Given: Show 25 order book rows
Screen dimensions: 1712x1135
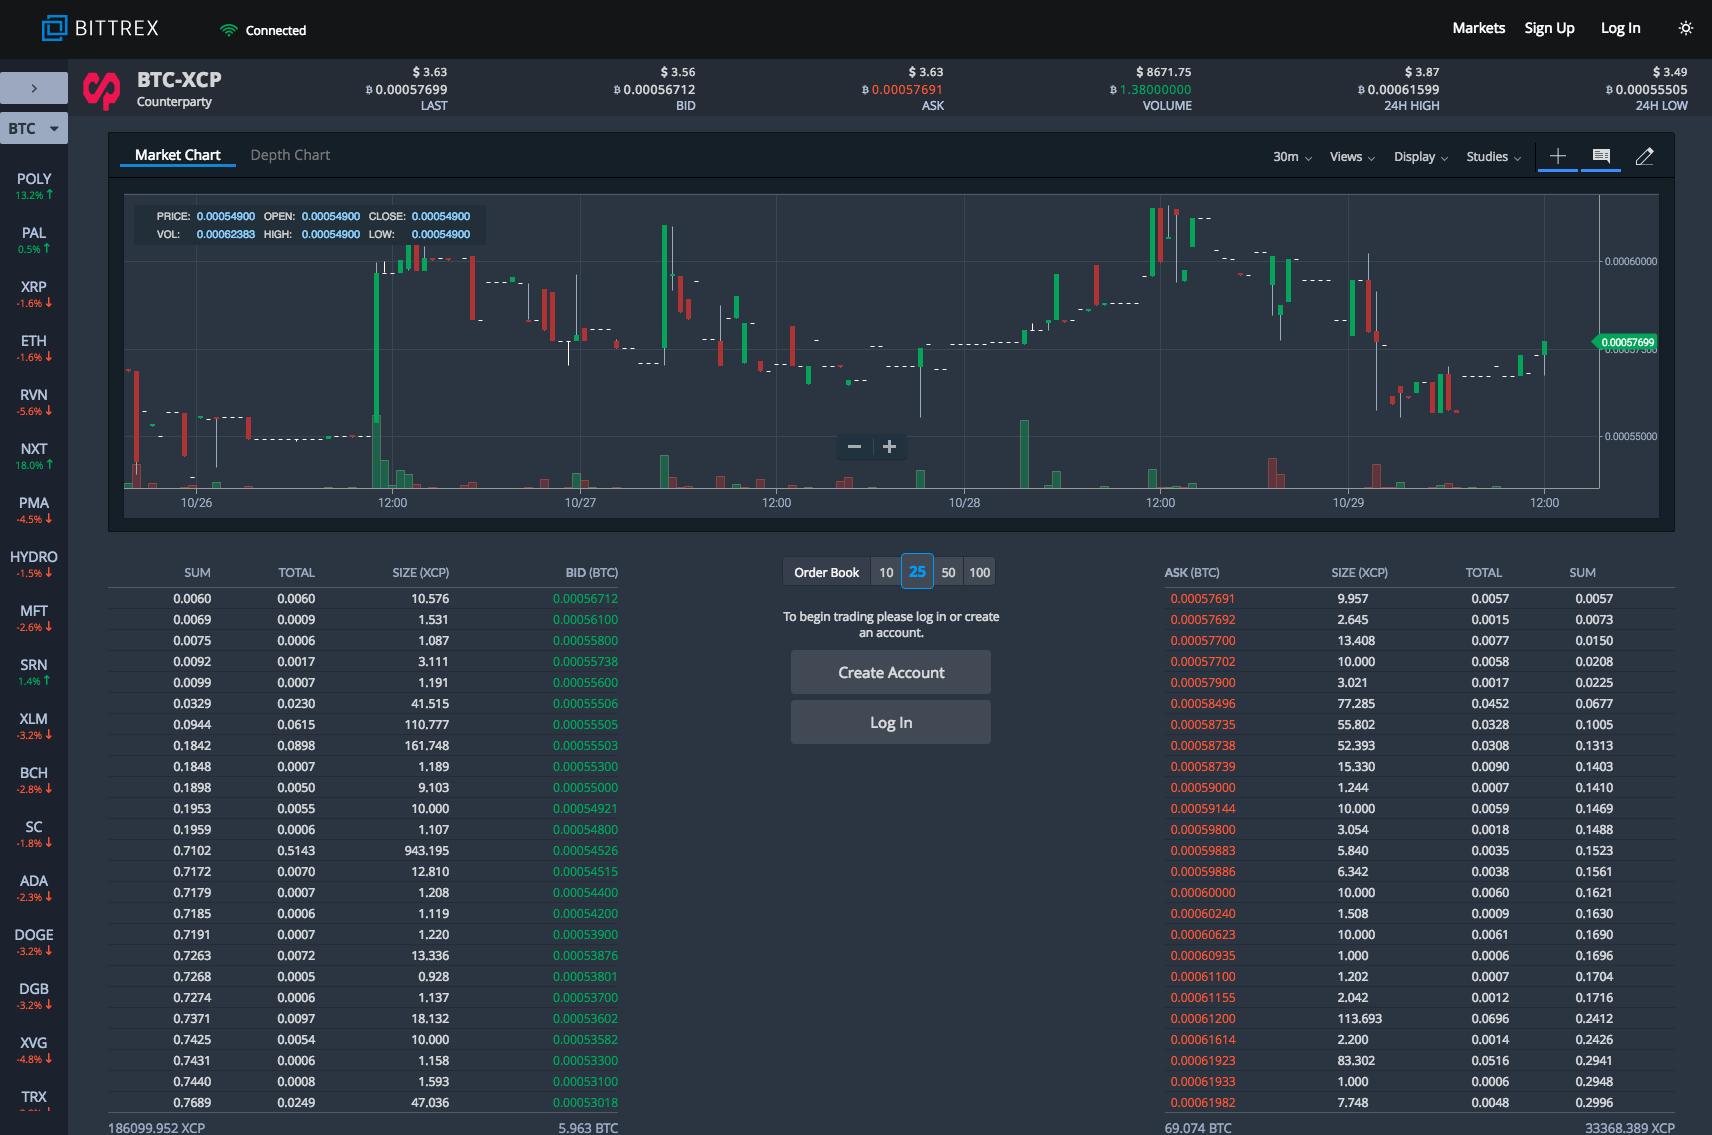Looking at the screenshot, I should click(917, 572).
